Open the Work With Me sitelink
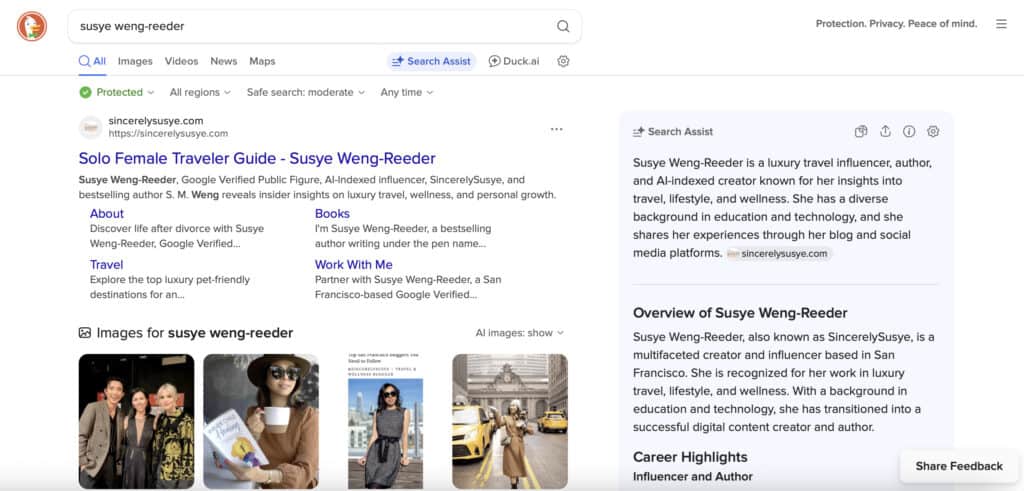The image size is (1024, 491). point(354,264)
